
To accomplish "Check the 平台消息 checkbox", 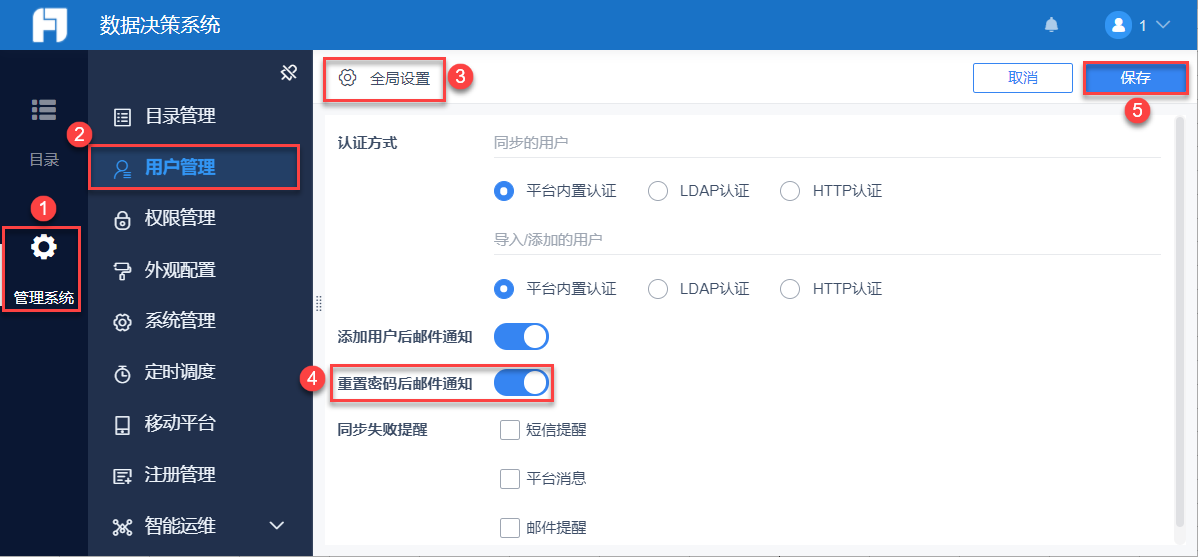I will [510, 479].
